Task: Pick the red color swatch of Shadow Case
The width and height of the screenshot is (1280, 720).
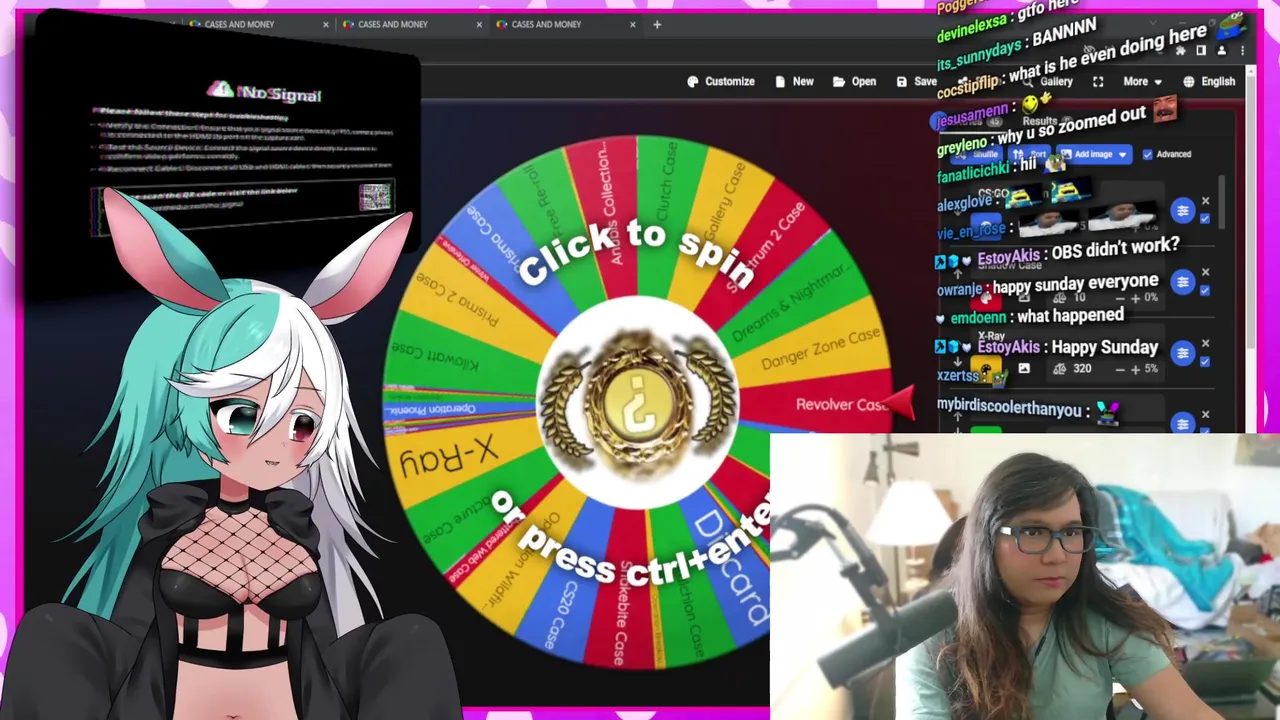Action: [x=986, y=299]
